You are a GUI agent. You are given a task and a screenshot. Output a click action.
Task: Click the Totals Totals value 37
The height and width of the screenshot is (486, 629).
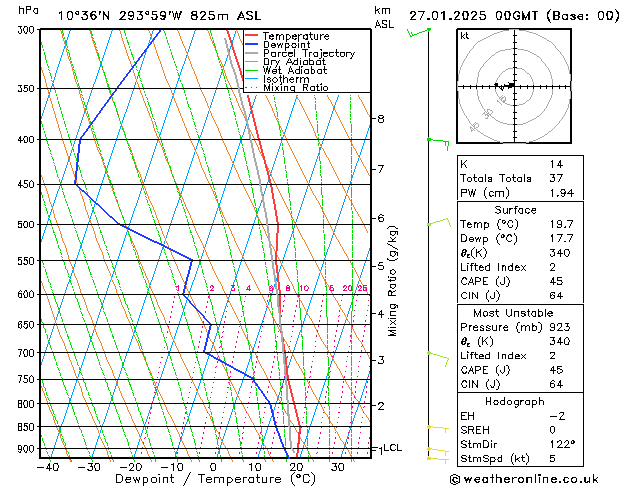[556, 178]
